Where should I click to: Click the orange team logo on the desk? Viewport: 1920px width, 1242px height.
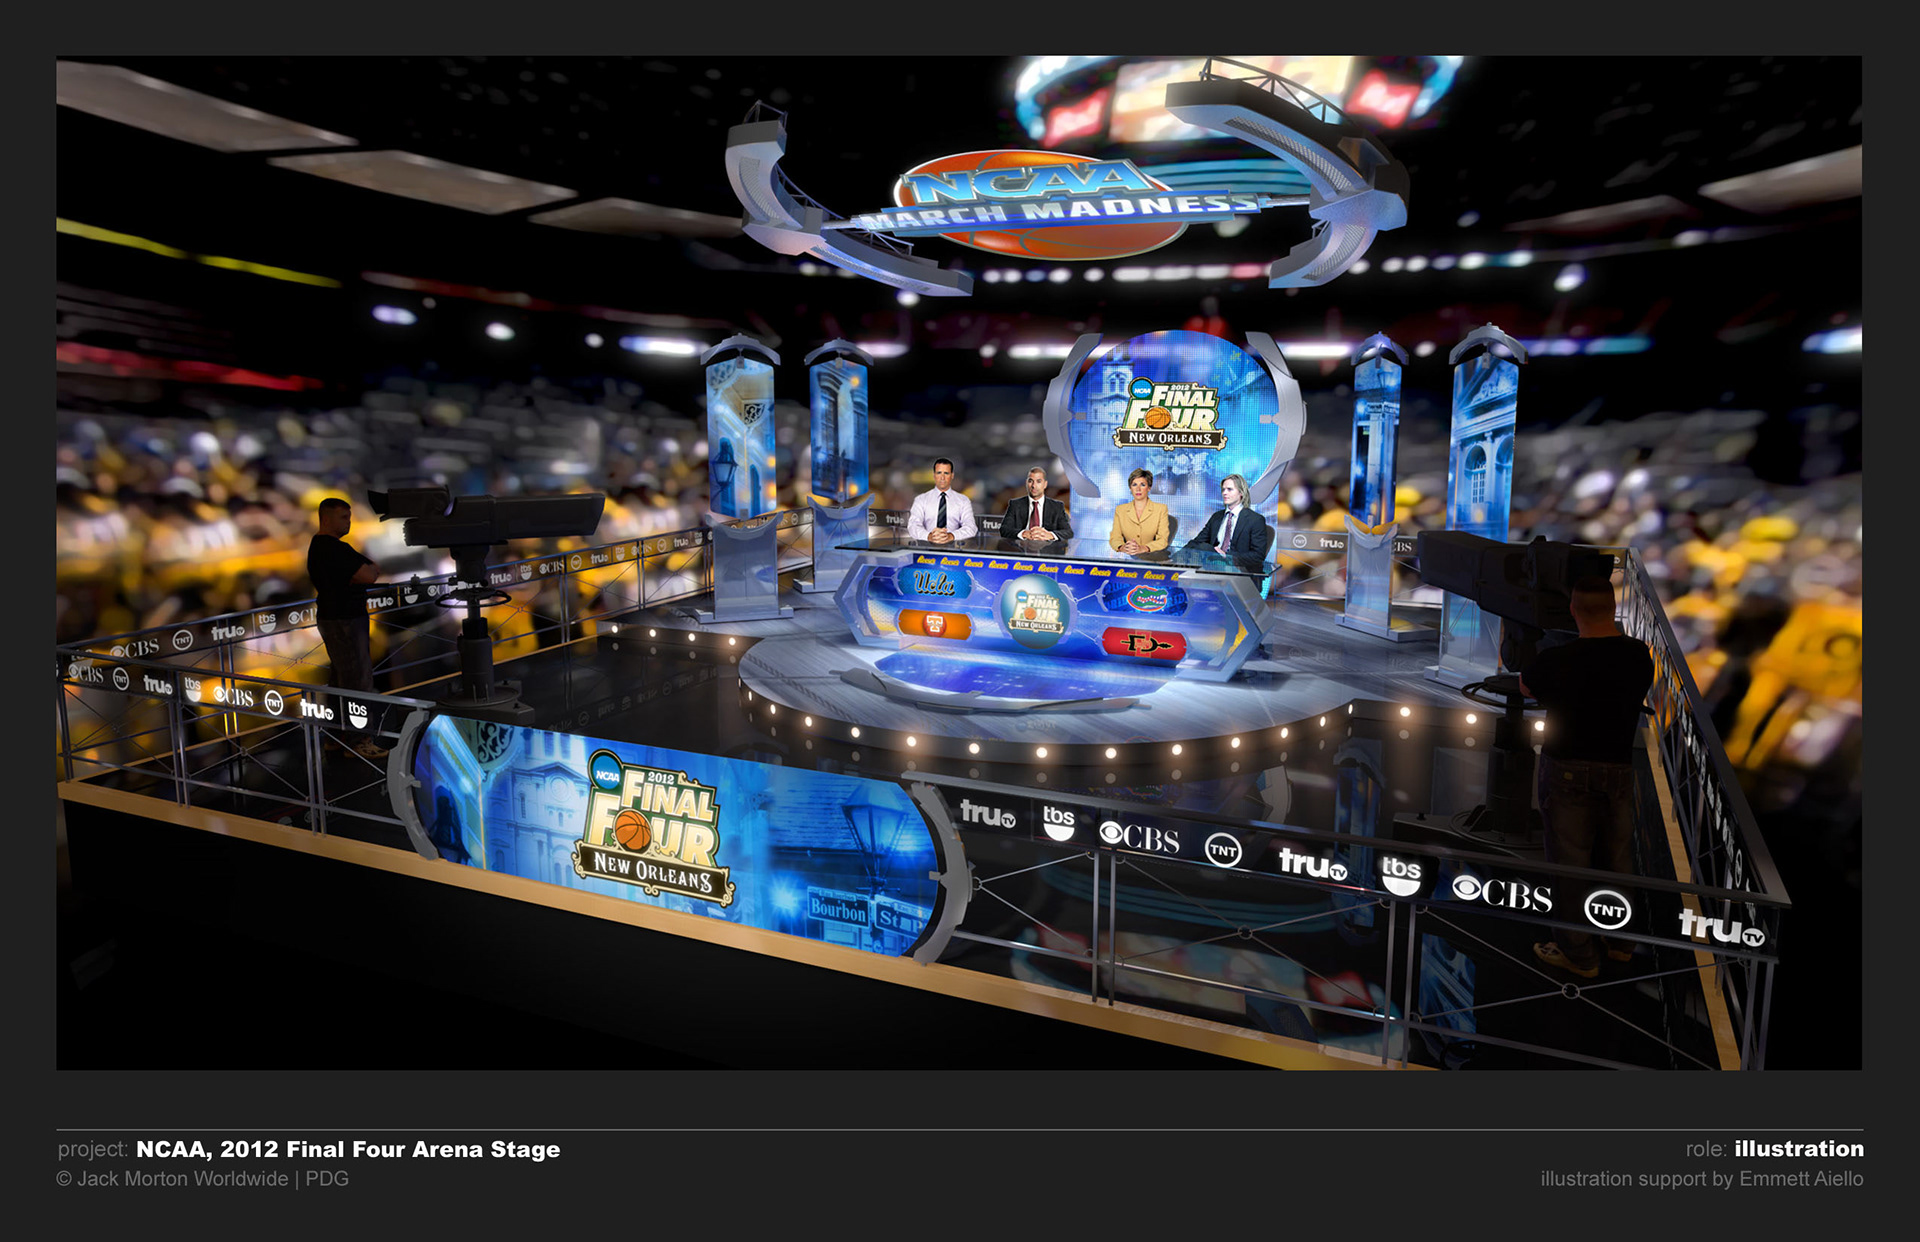[x=934, y=625]
